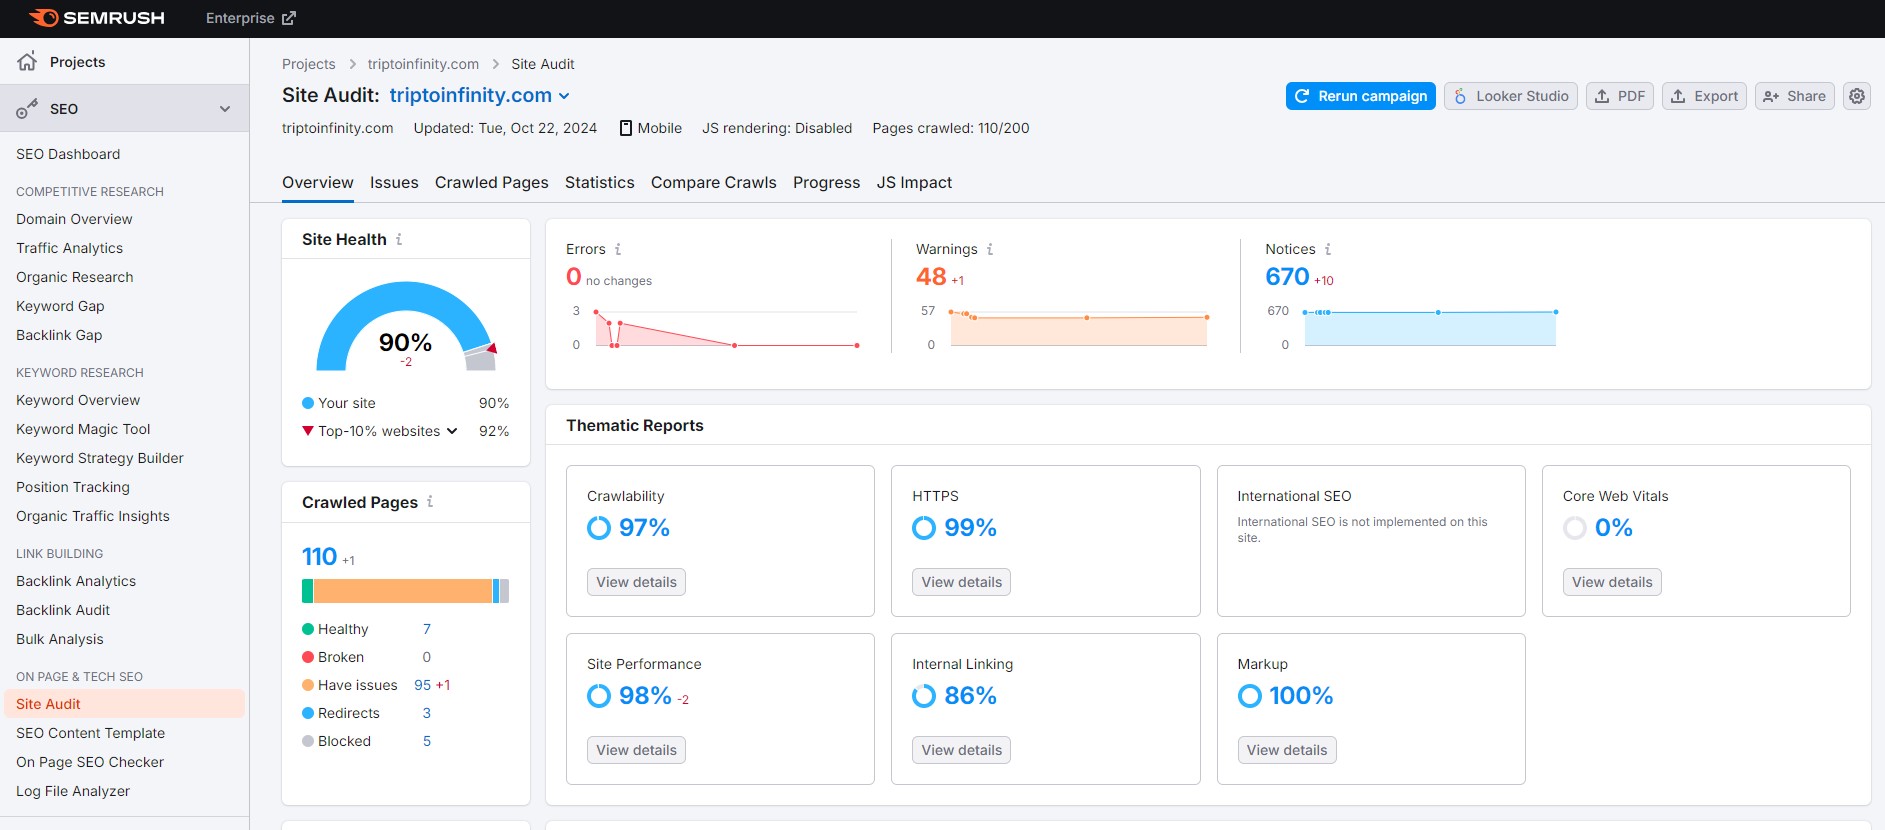Click the Projects breadcrumb link
This screenshot has width=1885, height=830.
pos(309,64)
